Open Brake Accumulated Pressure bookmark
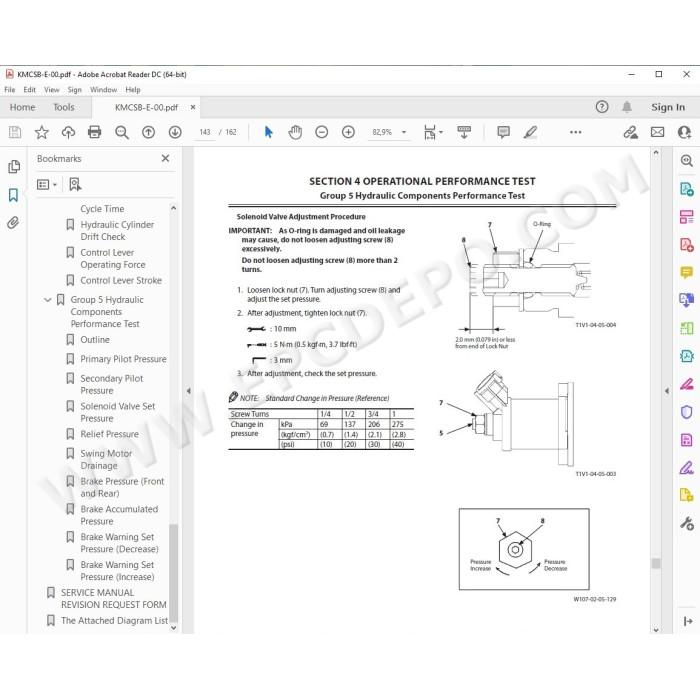Viewport: 700px width, 700px height. 119,515
